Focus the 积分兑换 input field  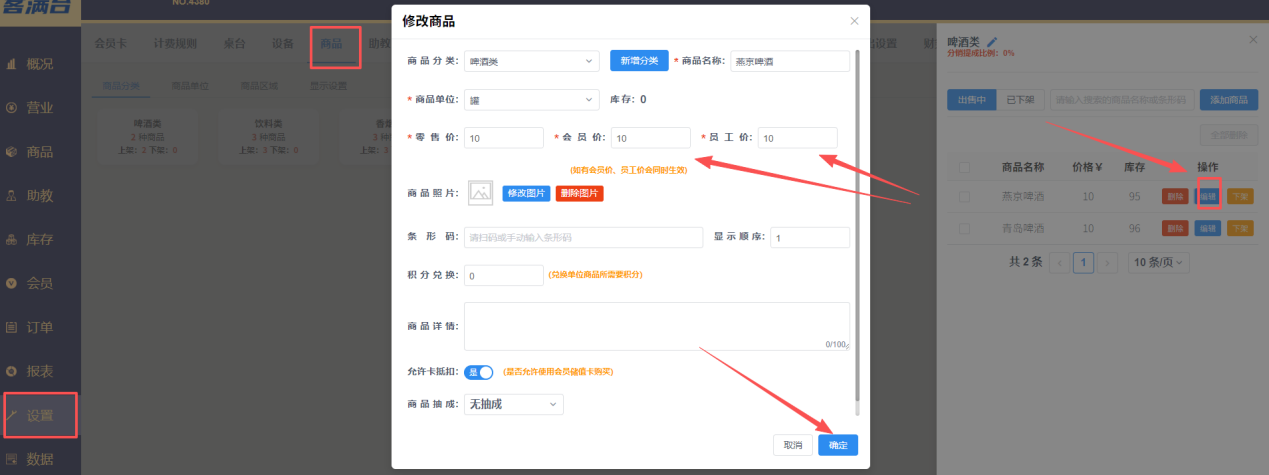tap(504, 275)
